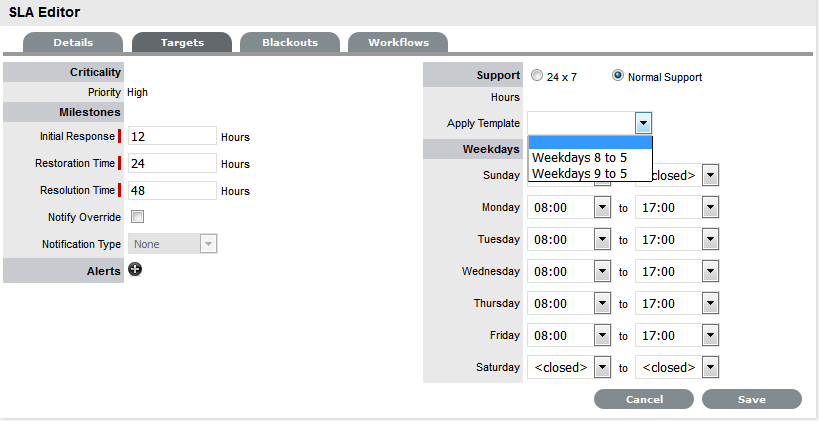Edit the Initial Response hours field
The height and width of the screenshot is (421, 819).
(x=172, y=136)
